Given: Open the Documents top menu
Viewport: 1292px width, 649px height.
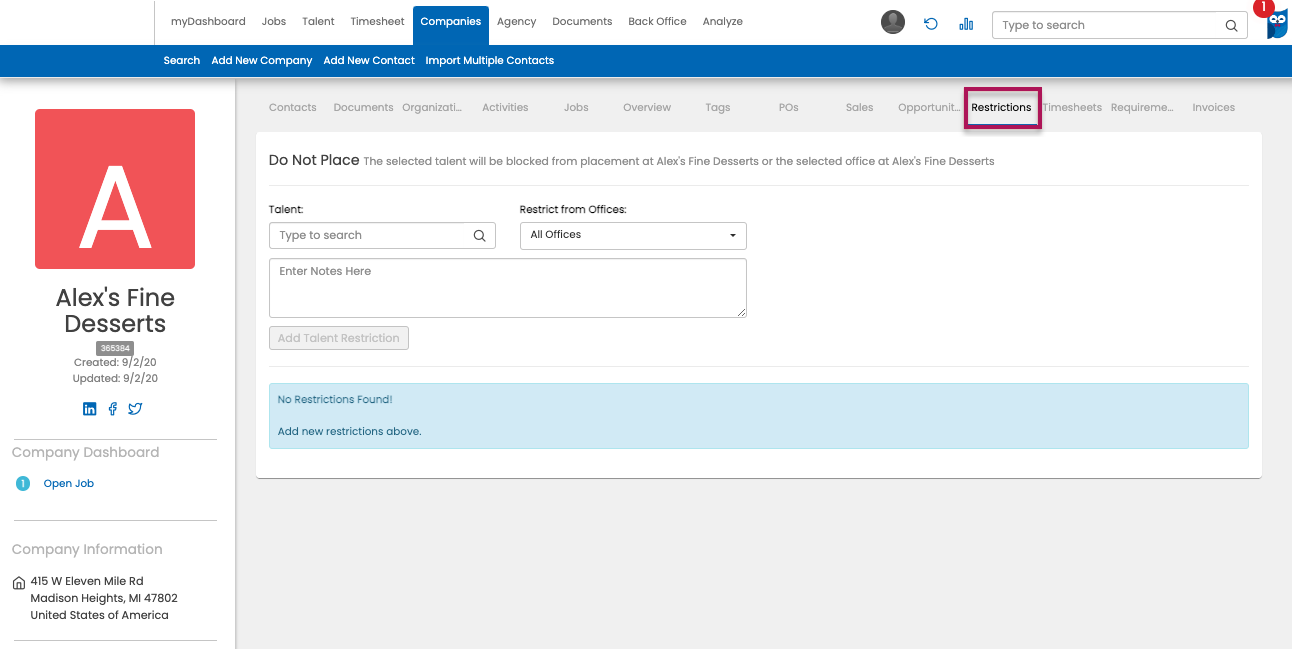Looking at the screenshot, I should tap(582, 22).
